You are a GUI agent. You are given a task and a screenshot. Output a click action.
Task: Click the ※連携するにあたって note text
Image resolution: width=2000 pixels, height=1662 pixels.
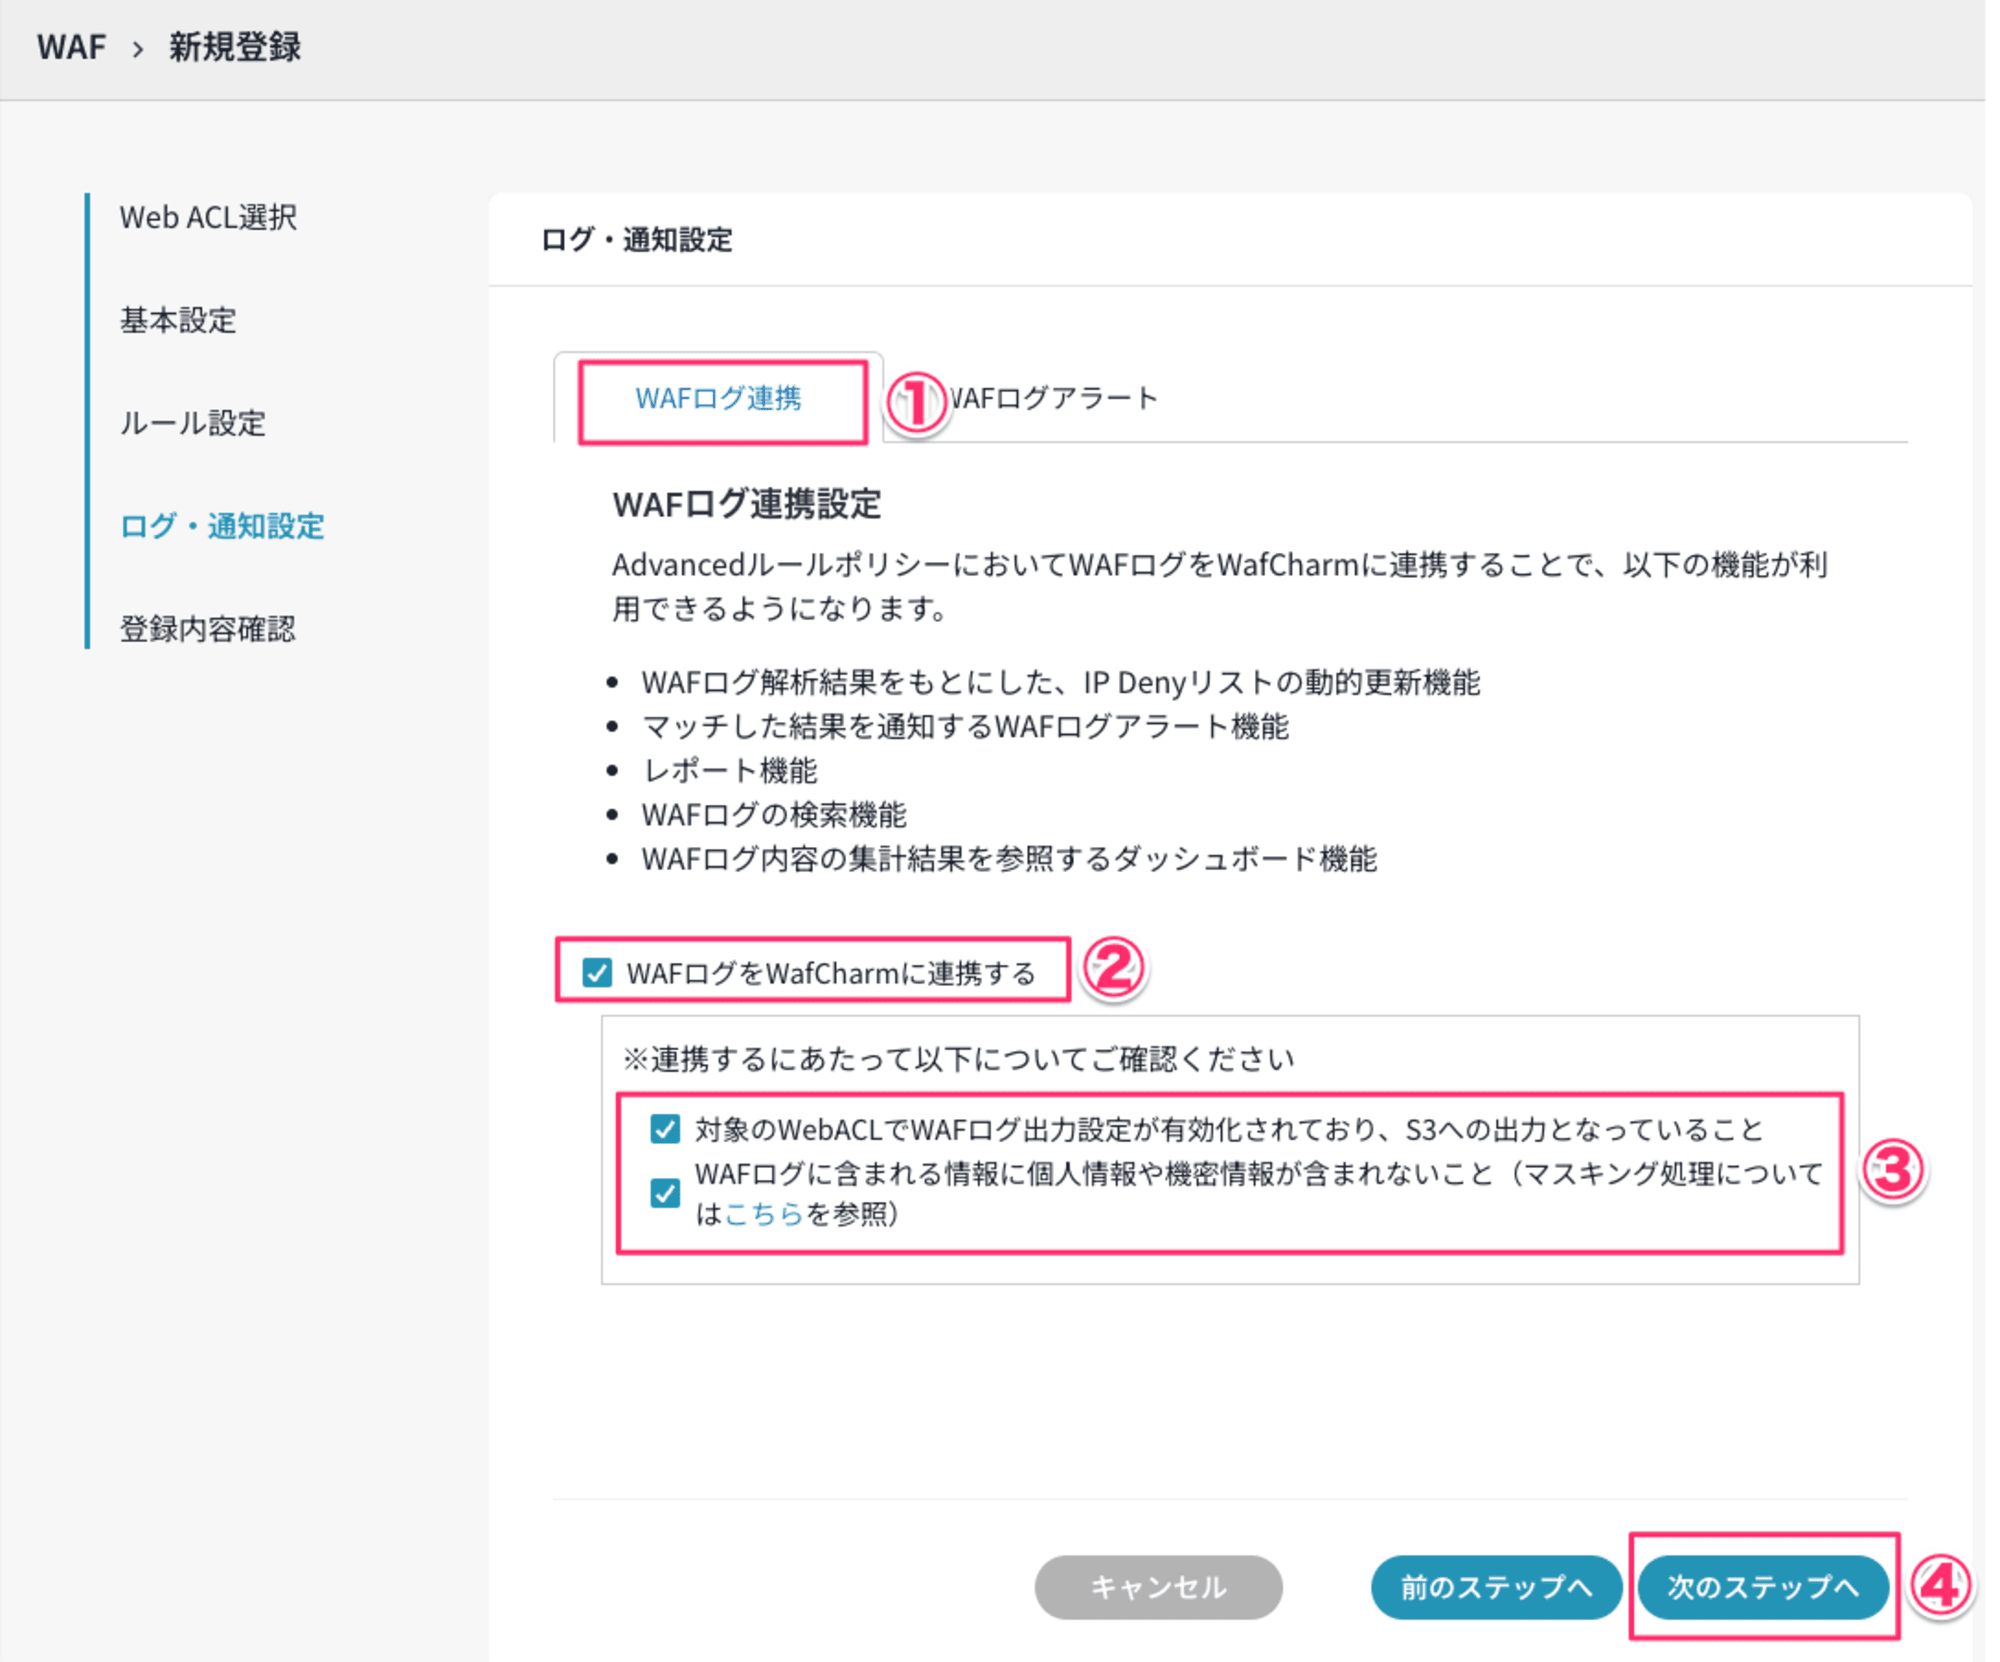pyautogui.click(x=958, y=1058)
